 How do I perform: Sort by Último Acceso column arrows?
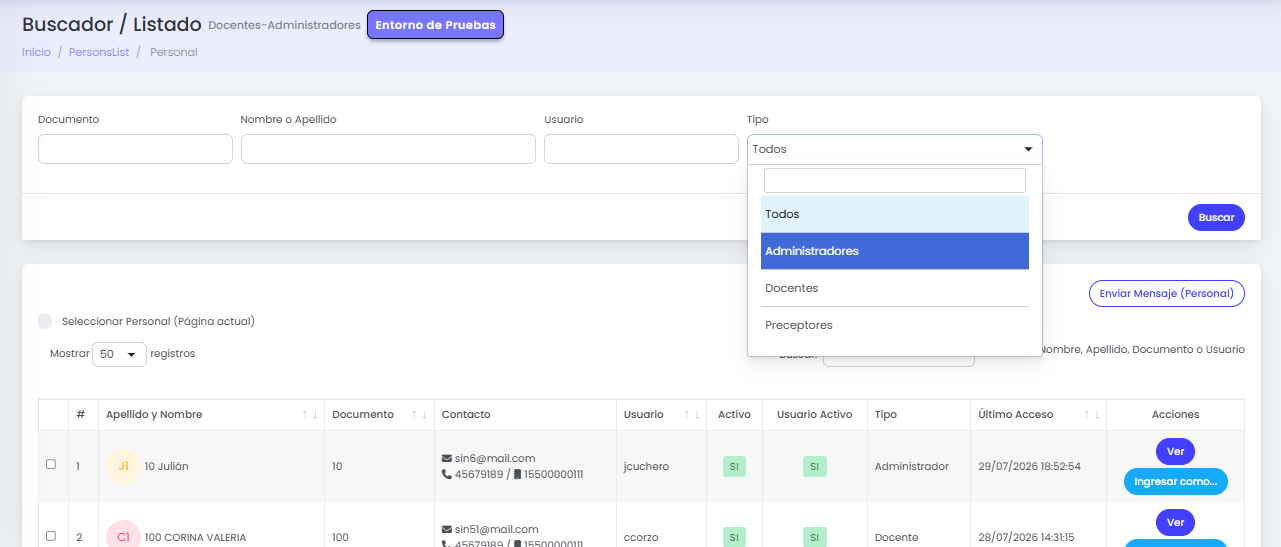[x=1092, y=414]
